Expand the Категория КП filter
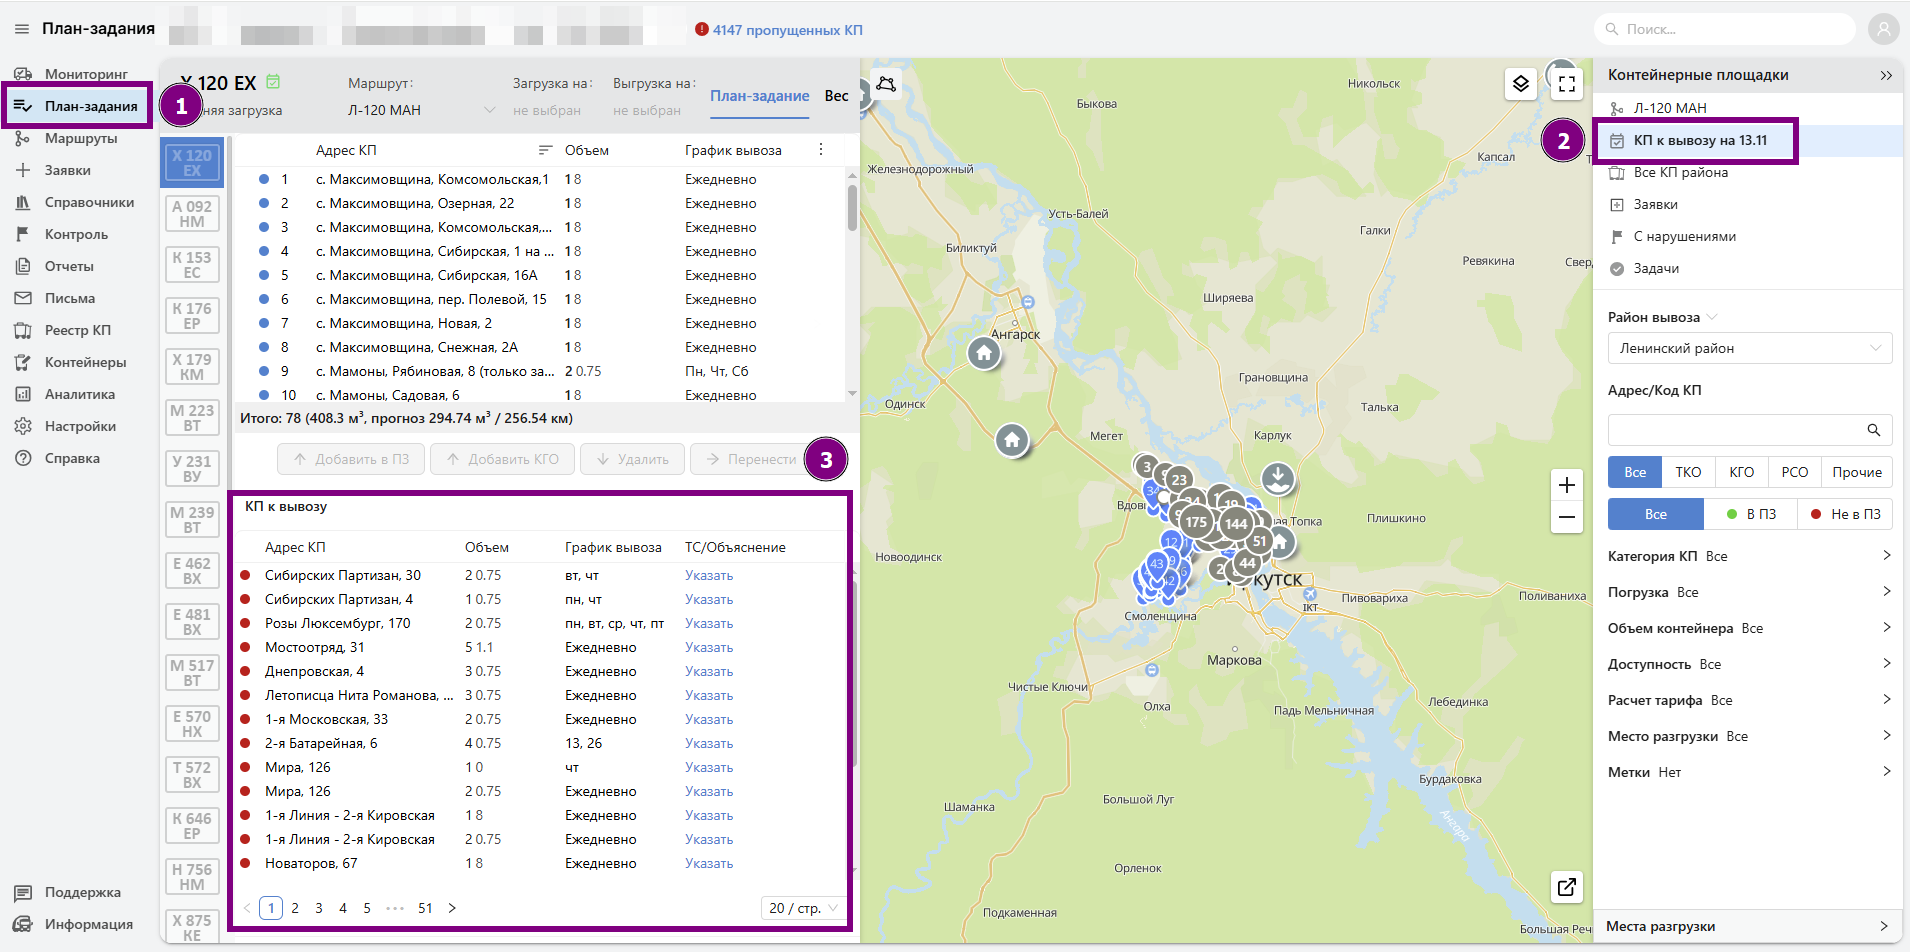Screen dimensions: 1910x952 click(1749, 556)
